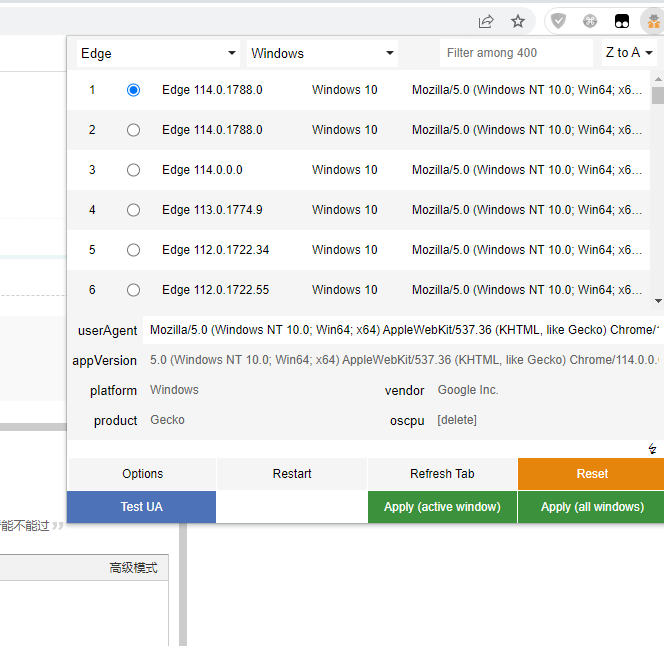Open the black square extension icon
The height and width of the screenshot is (646, 664).
622,21
